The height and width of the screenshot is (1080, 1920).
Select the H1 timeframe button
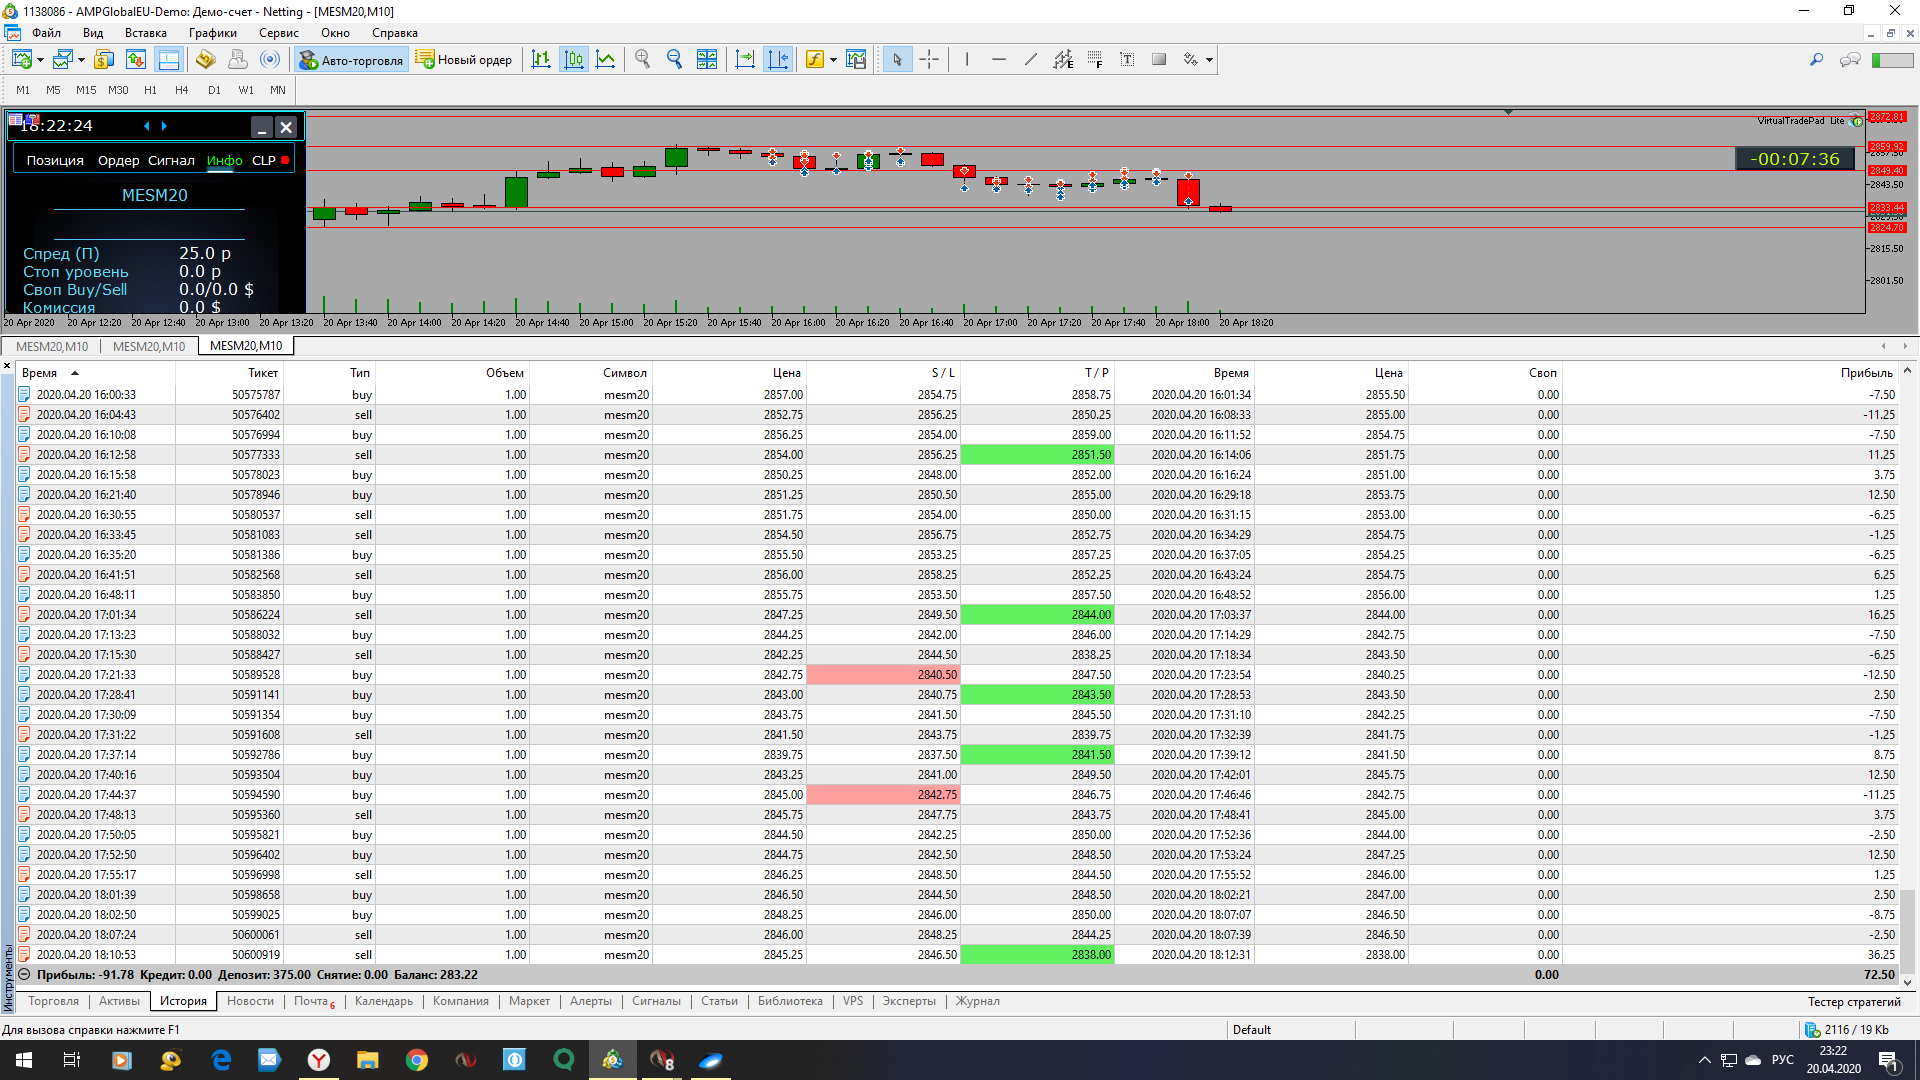pyautogui.click(x=150, y=90)
